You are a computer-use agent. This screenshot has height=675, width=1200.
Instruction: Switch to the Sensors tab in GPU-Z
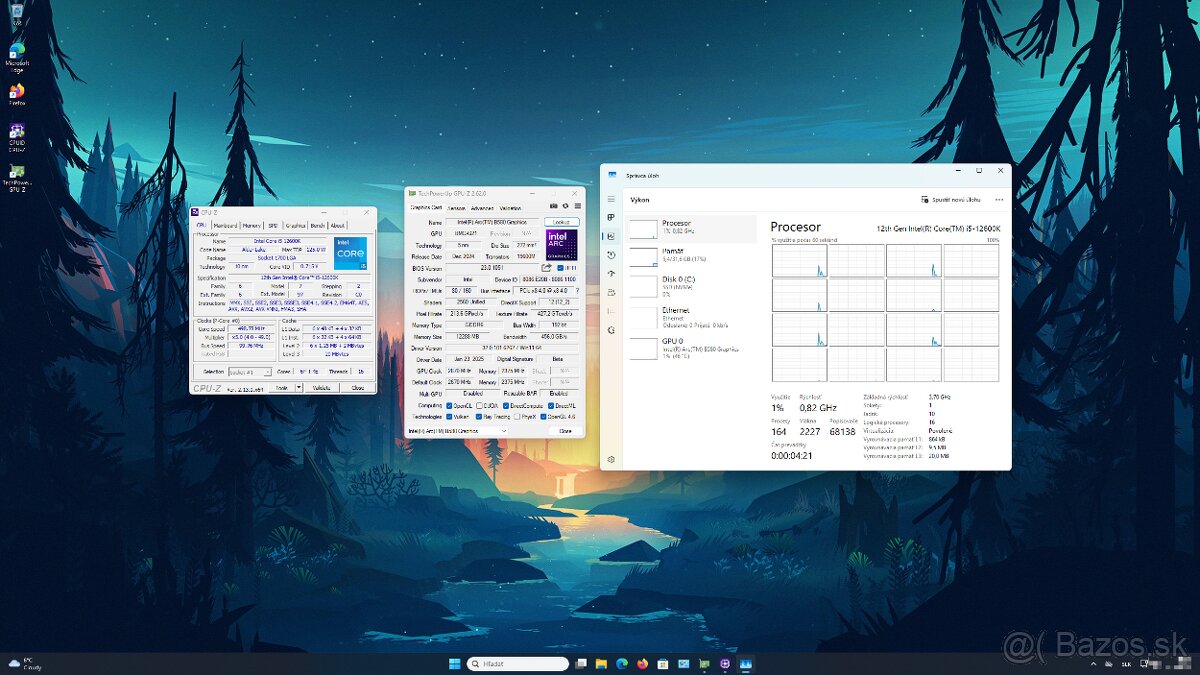pyautogui.click(x=455, y=208)
